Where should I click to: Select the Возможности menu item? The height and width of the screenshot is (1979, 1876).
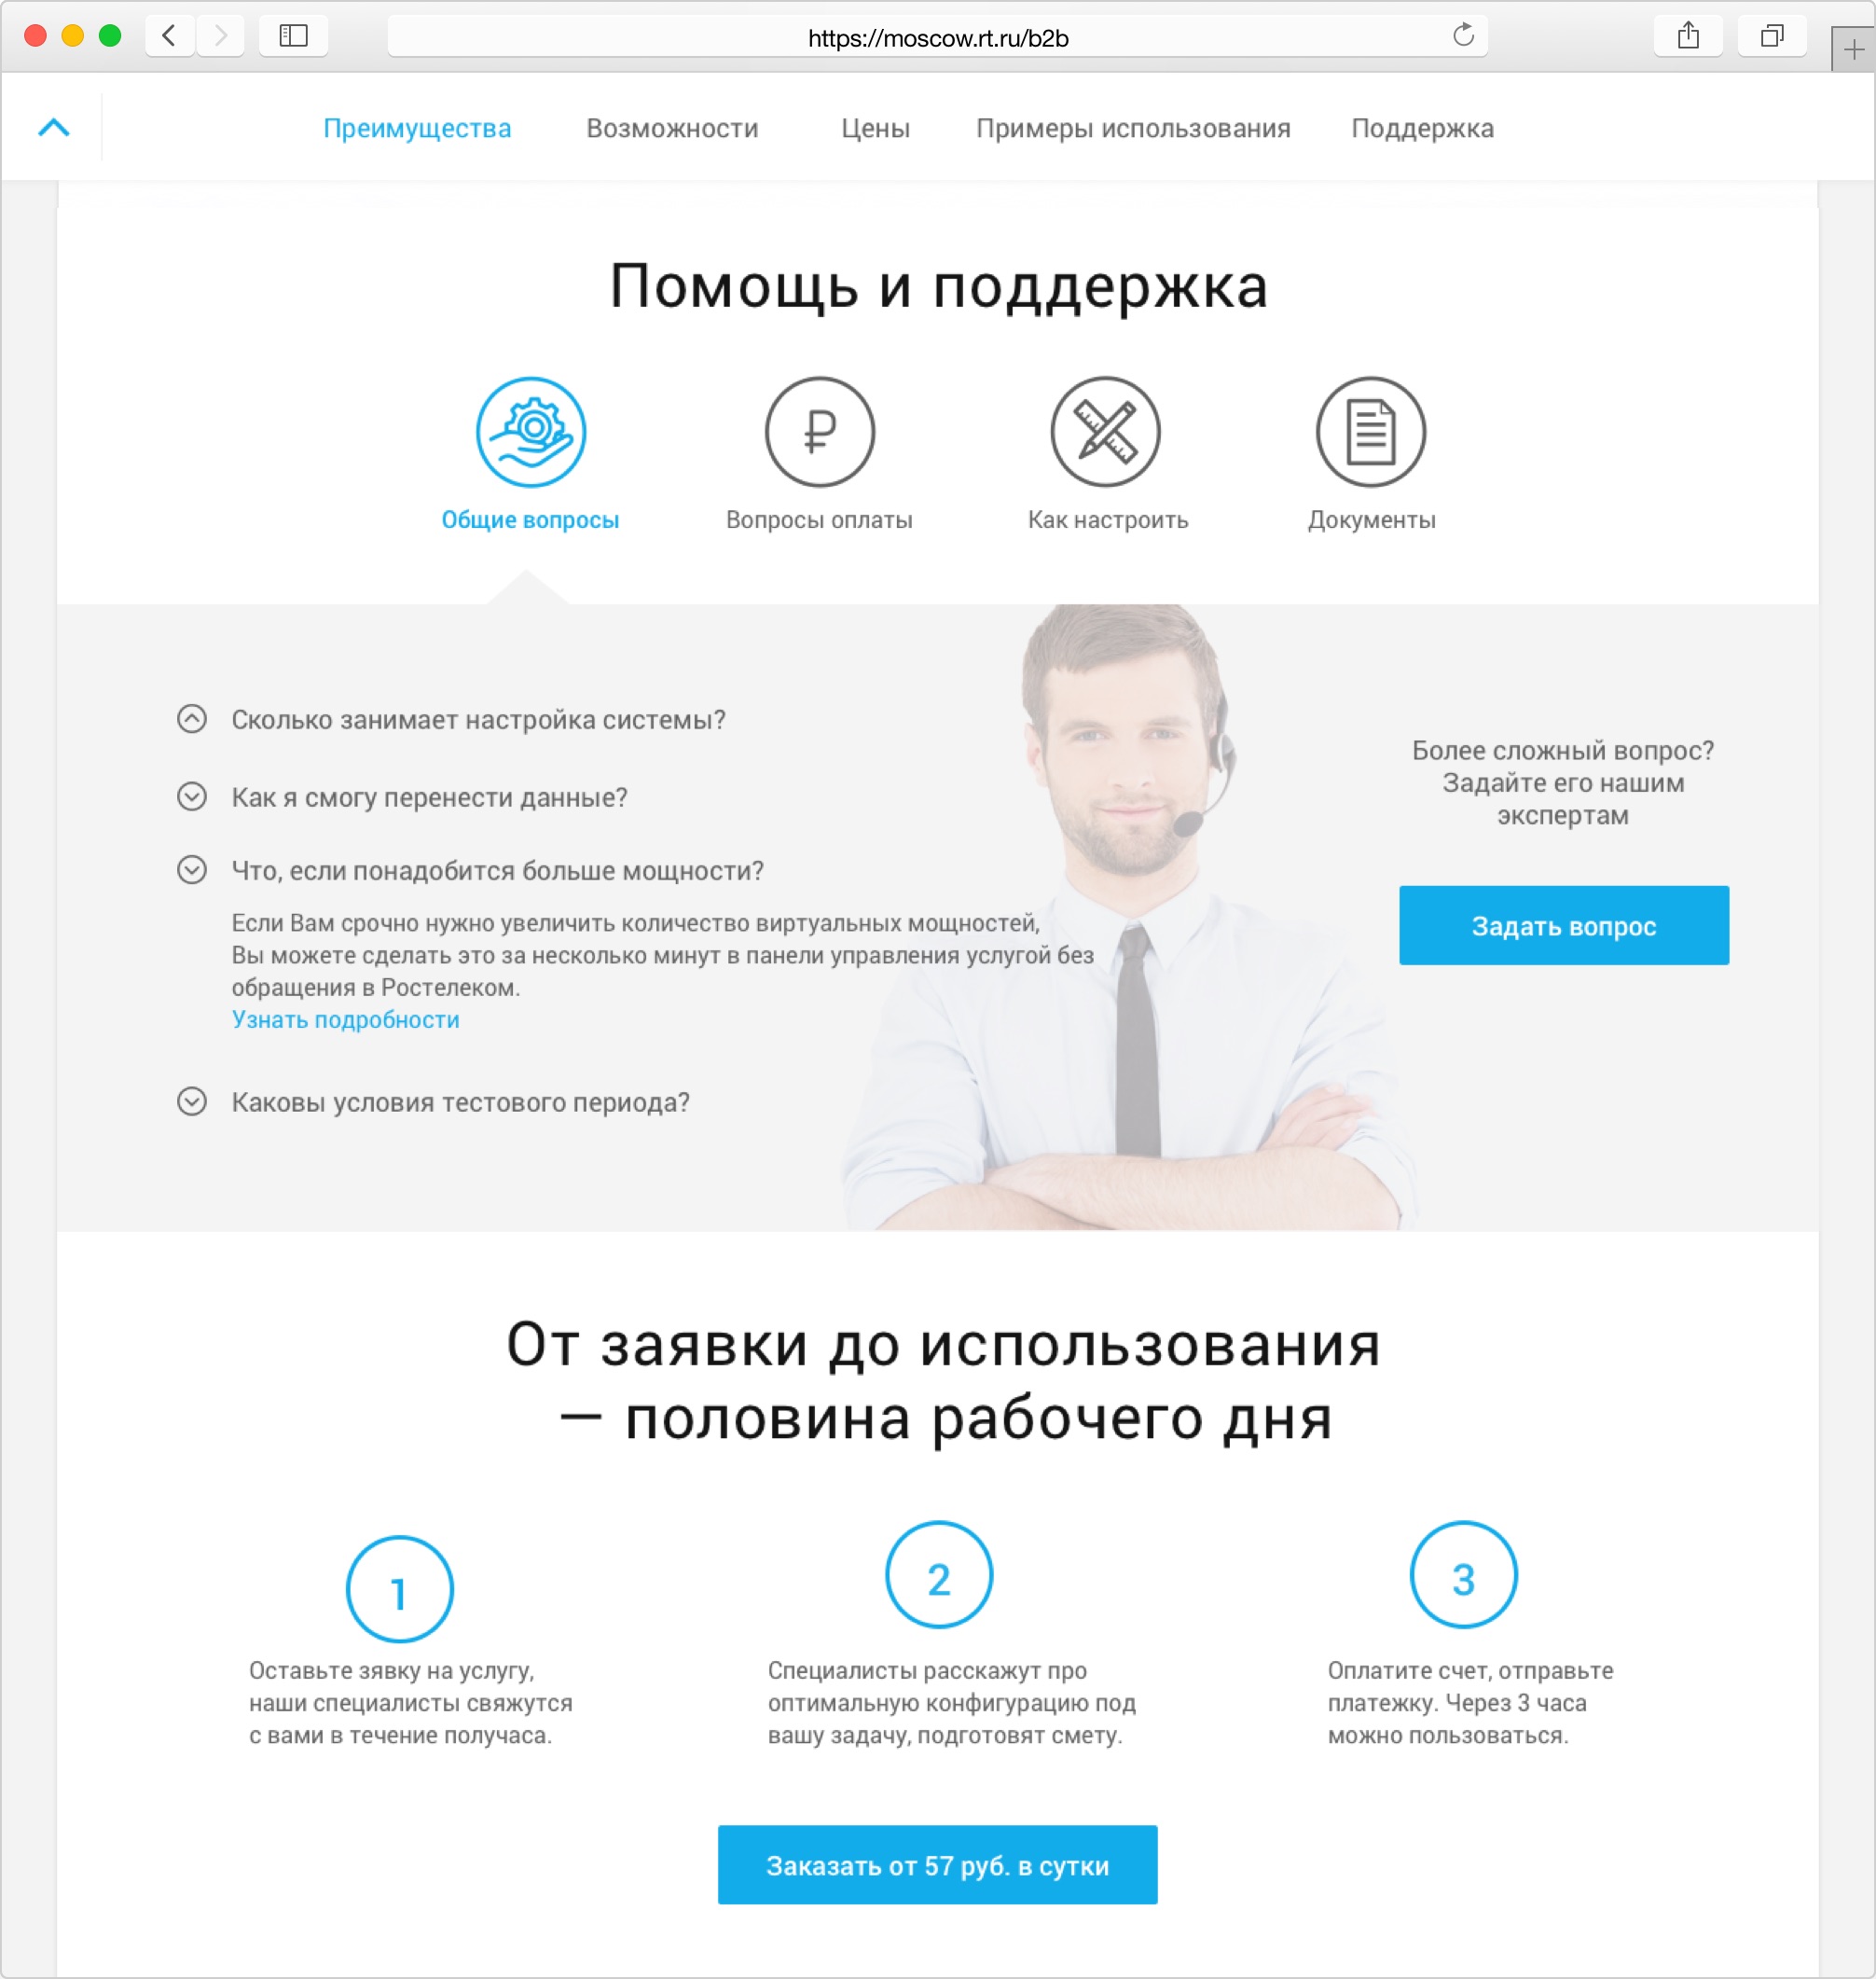(671, 127)
